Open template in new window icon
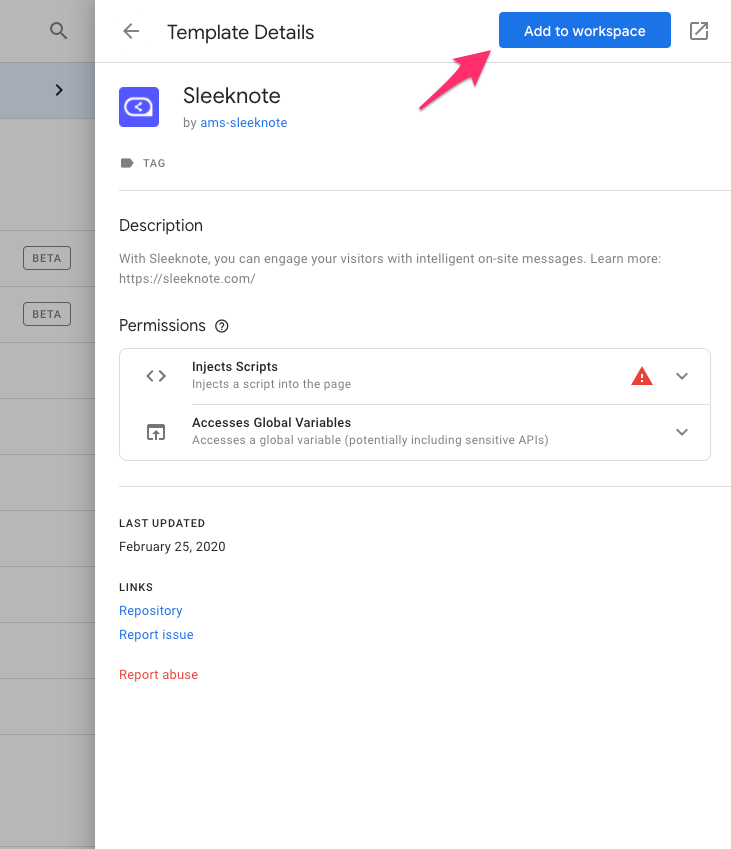This screenshot has width=731, height=849. pyautogui.click(x=699, y=31)
